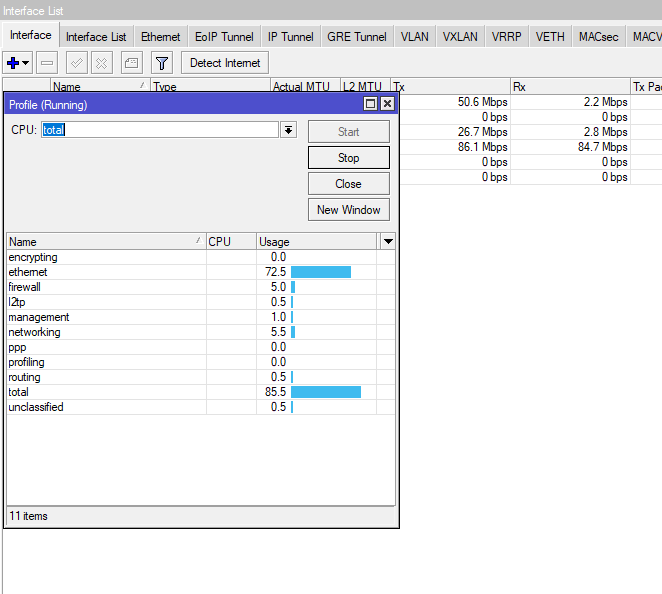Viewport: 662px width, 594px height.
Task: Click the greyed Start button
Action: tap(349, 132)
